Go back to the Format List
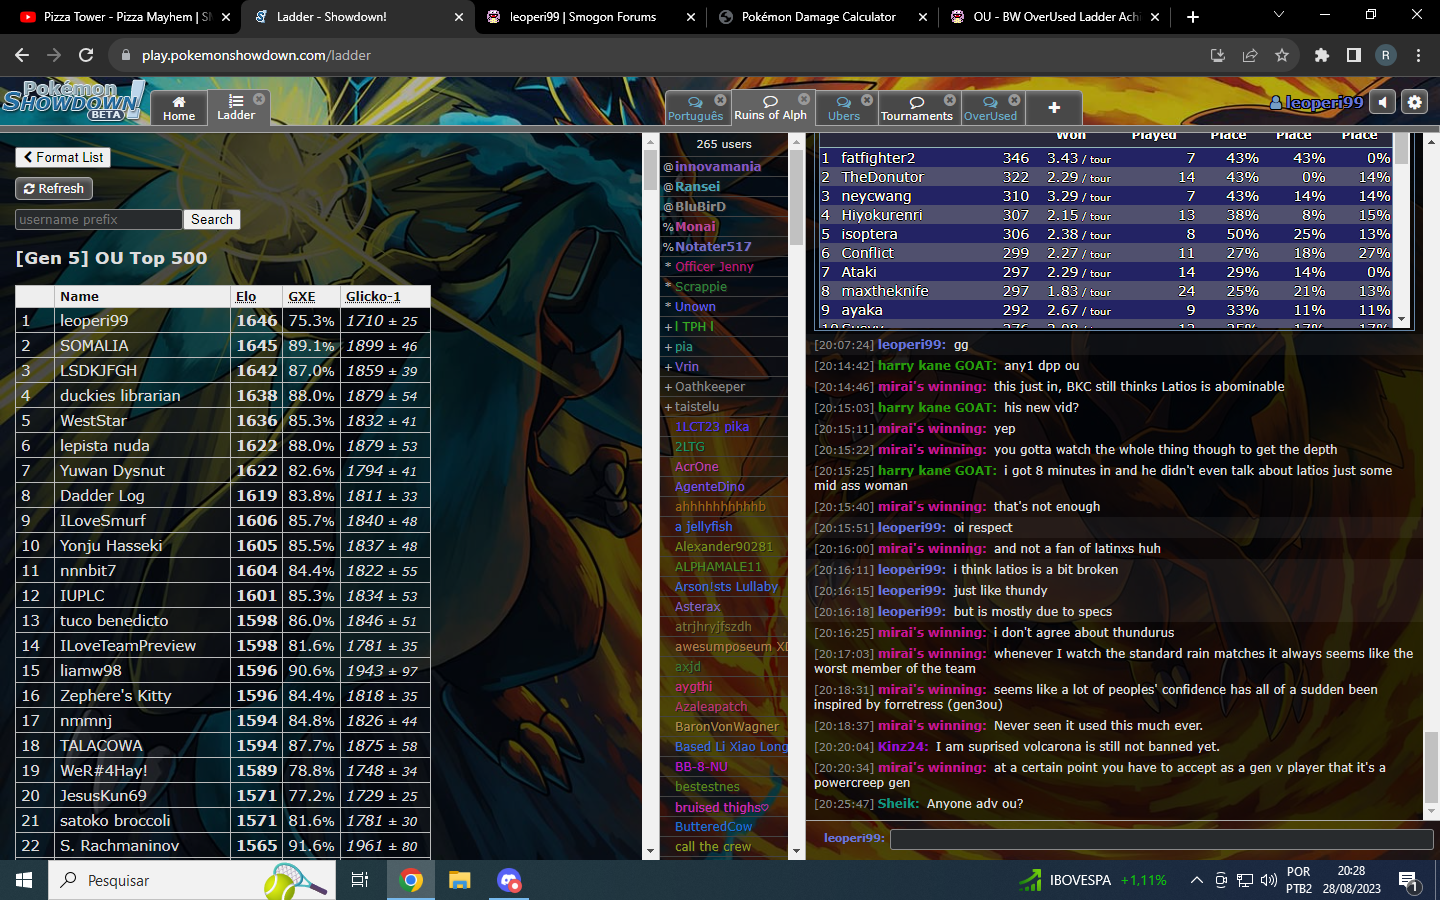1440x900 pixels. (x=62, y=157)
